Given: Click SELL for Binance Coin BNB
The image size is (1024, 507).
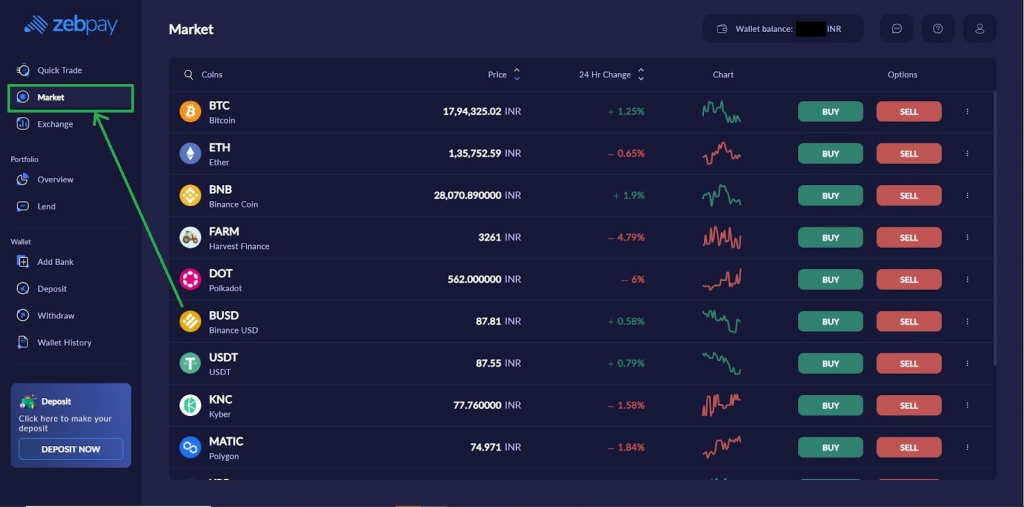Looking at the screenshot, I should click(908, 196).
